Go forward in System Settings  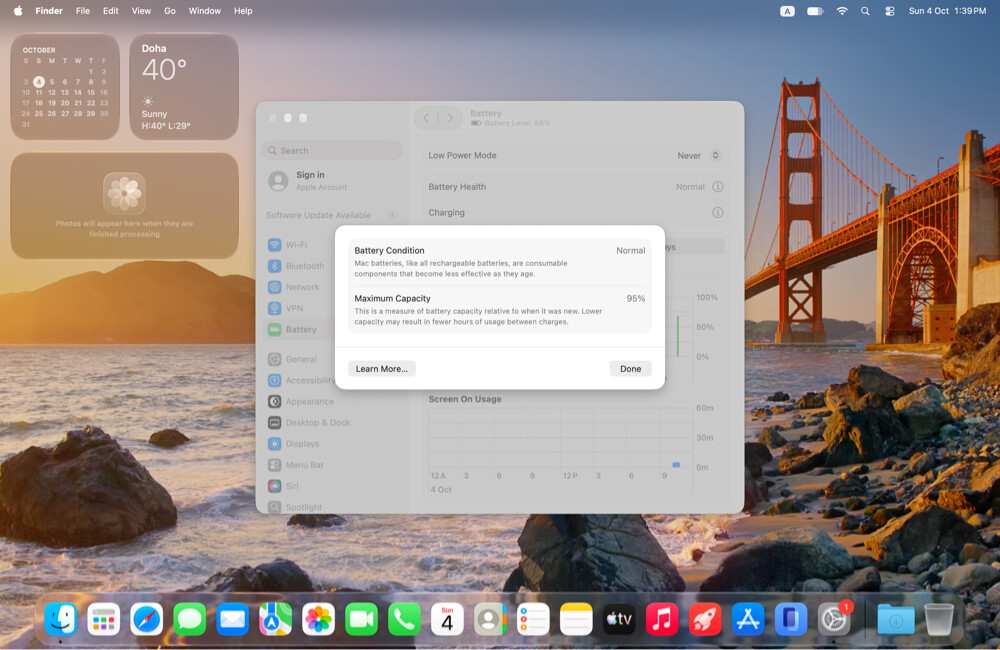pyautogui.click(x=450, y=118)
